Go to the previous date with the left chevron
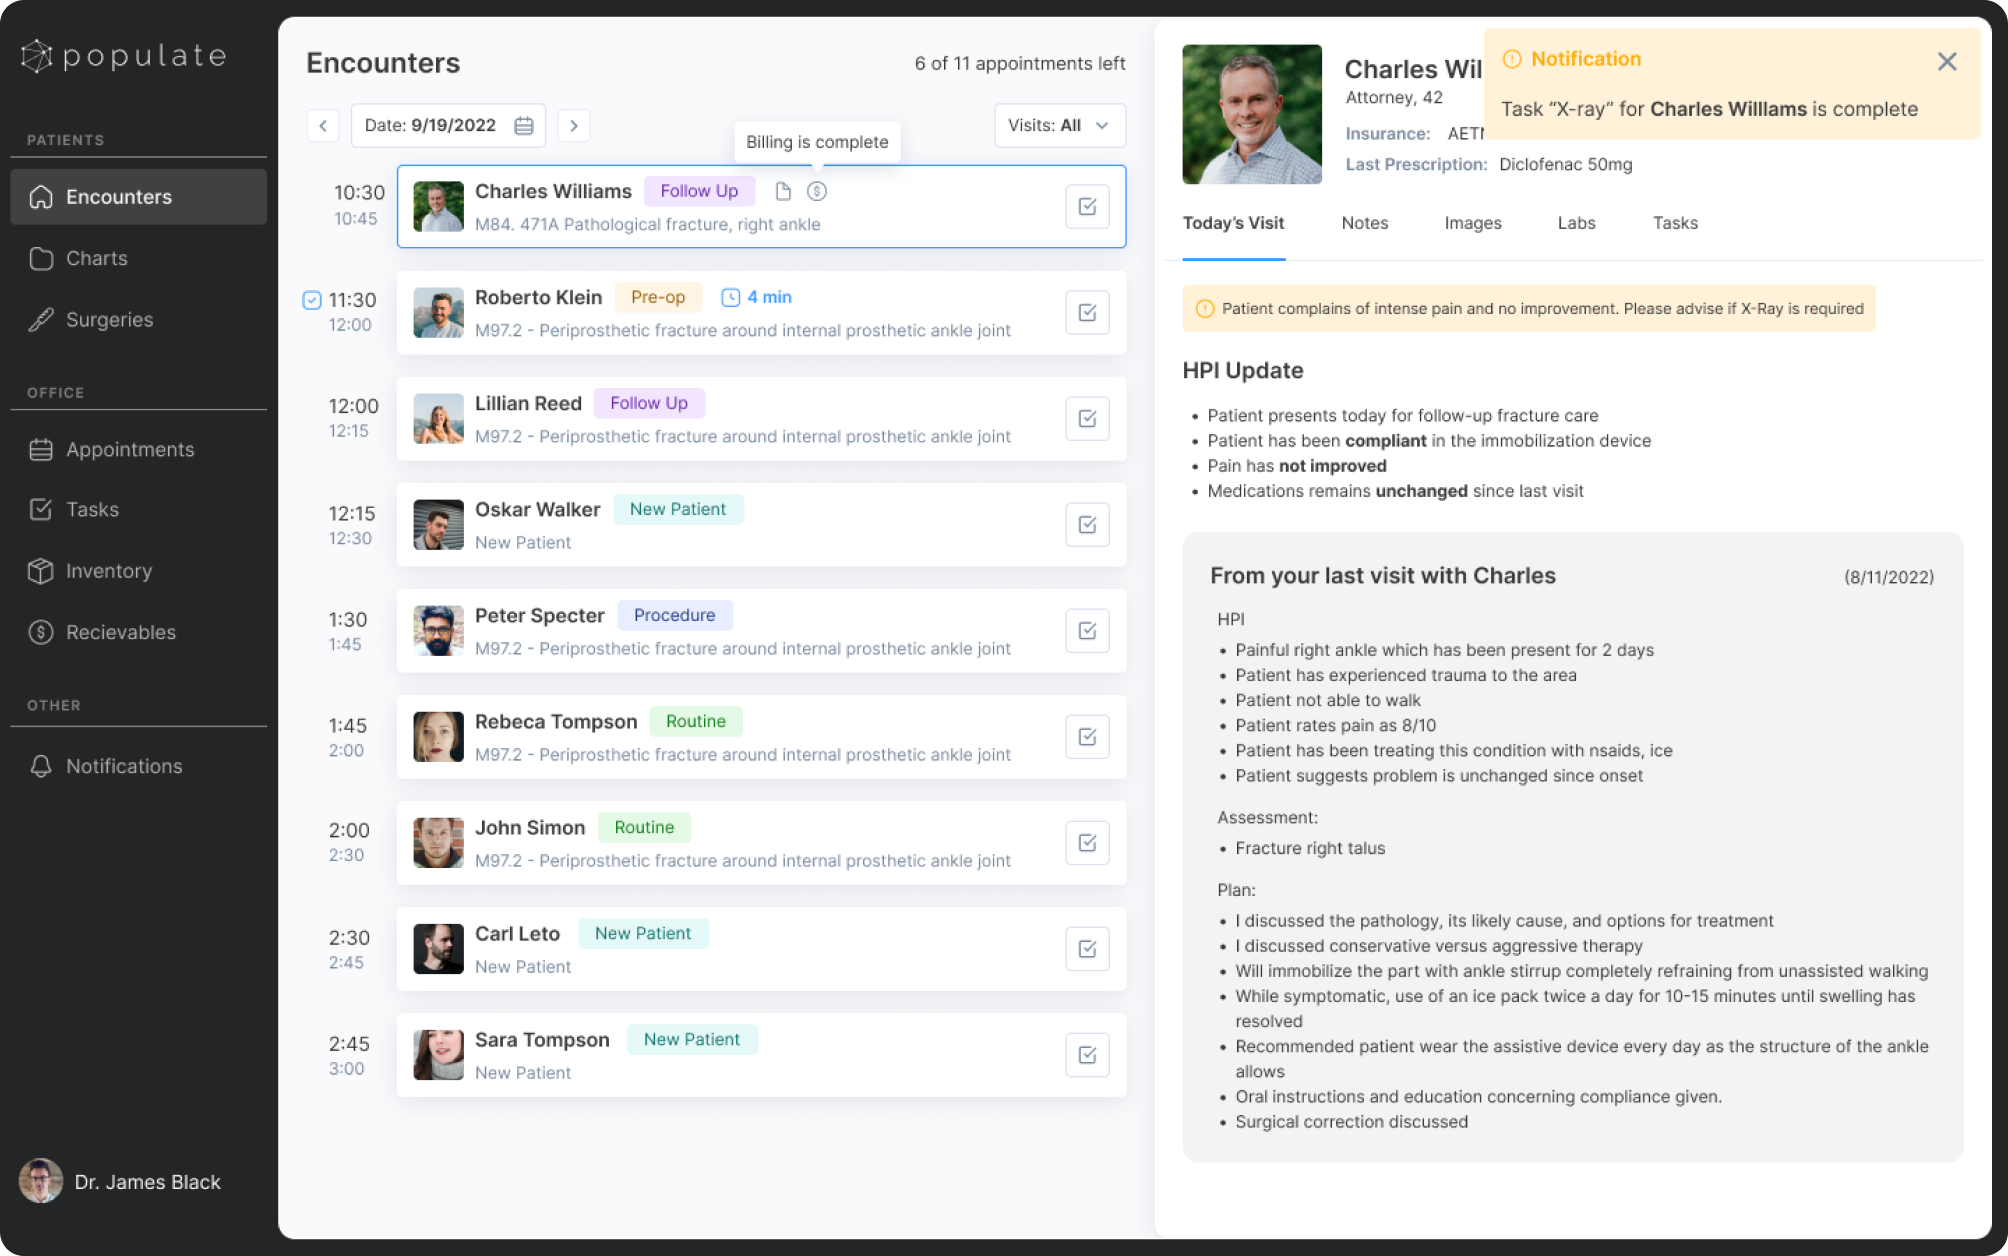2008x1256 pixels. coord(322,126)
